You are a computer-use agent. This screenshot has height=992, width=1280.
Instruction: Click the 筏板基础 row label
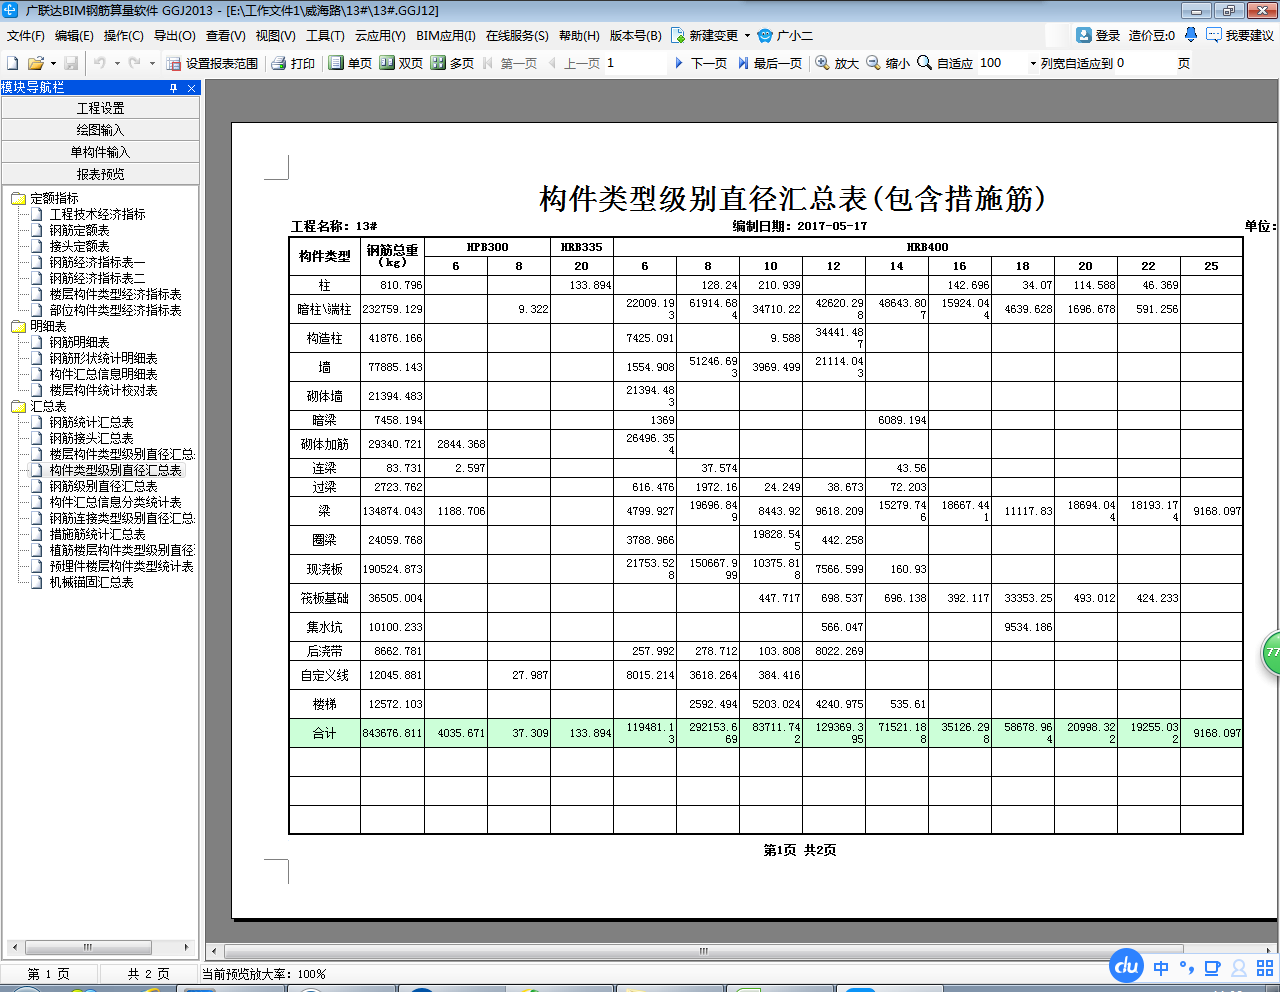[x=324, y=598]
